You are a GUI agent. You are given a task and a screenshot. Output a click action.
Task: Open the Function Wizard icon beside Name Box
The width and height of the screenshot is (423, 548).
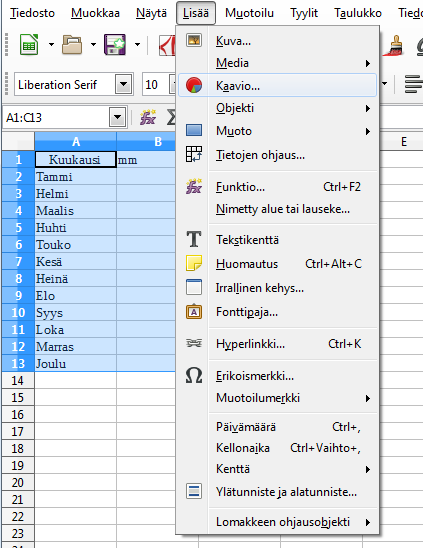pos(148,117)
